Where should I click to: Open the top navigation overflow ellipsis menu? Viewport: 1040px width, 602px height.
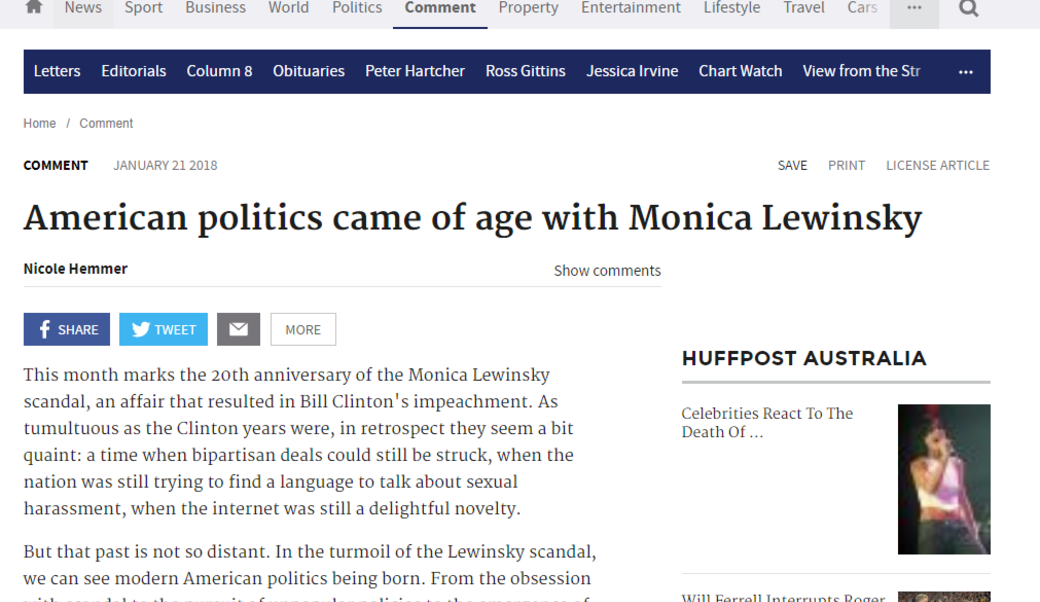(x=913, y=8)
